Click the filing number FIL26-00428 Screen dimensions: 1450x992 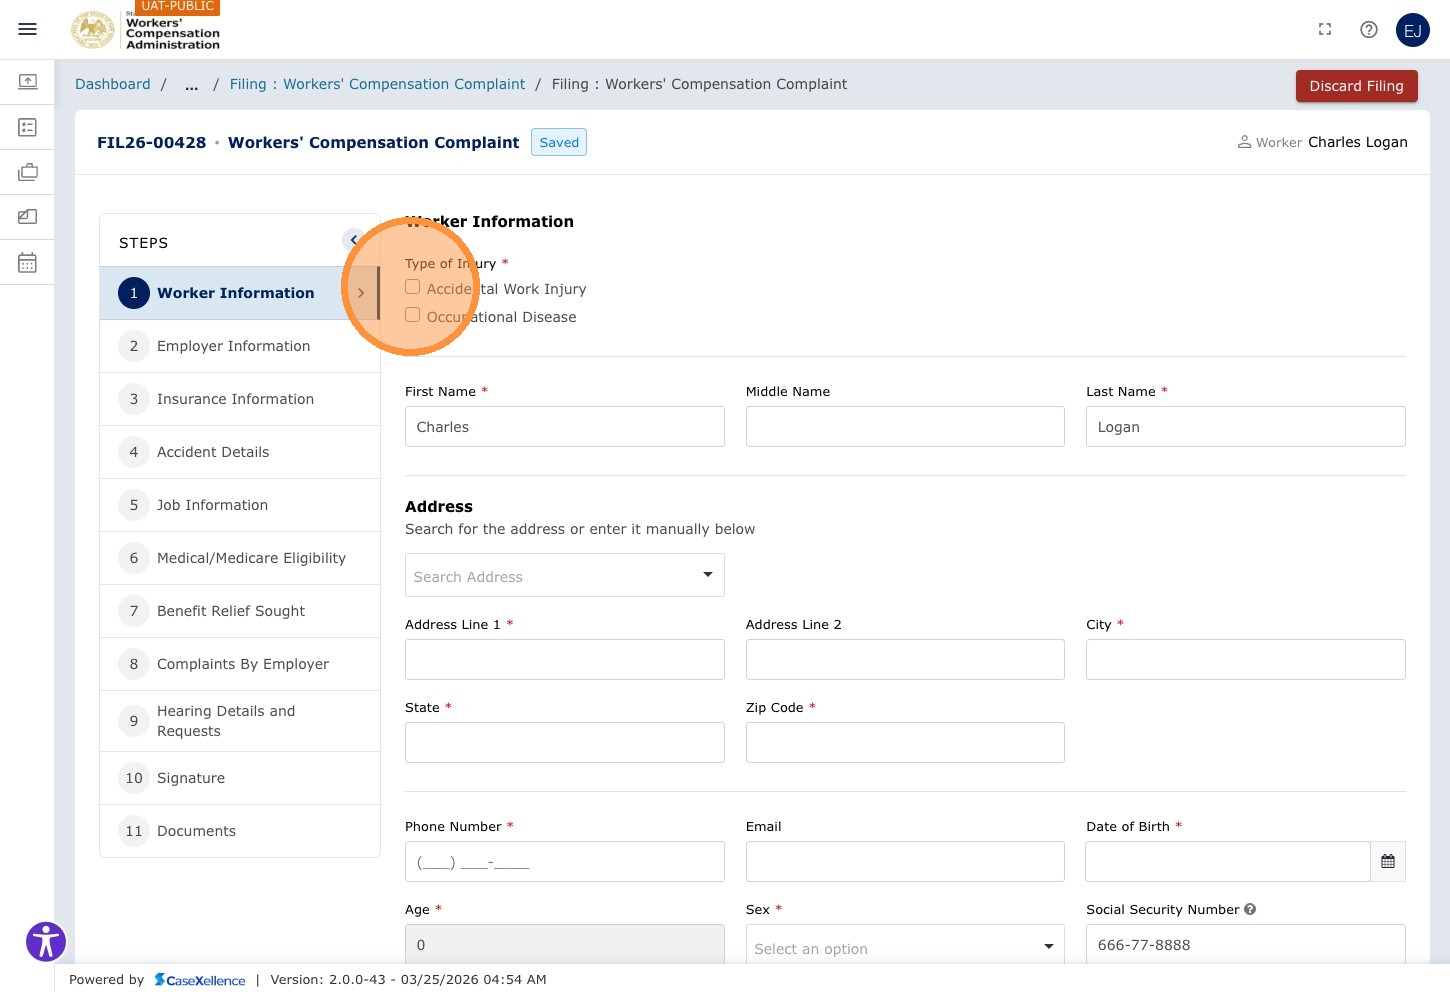(x=151, y=142)
